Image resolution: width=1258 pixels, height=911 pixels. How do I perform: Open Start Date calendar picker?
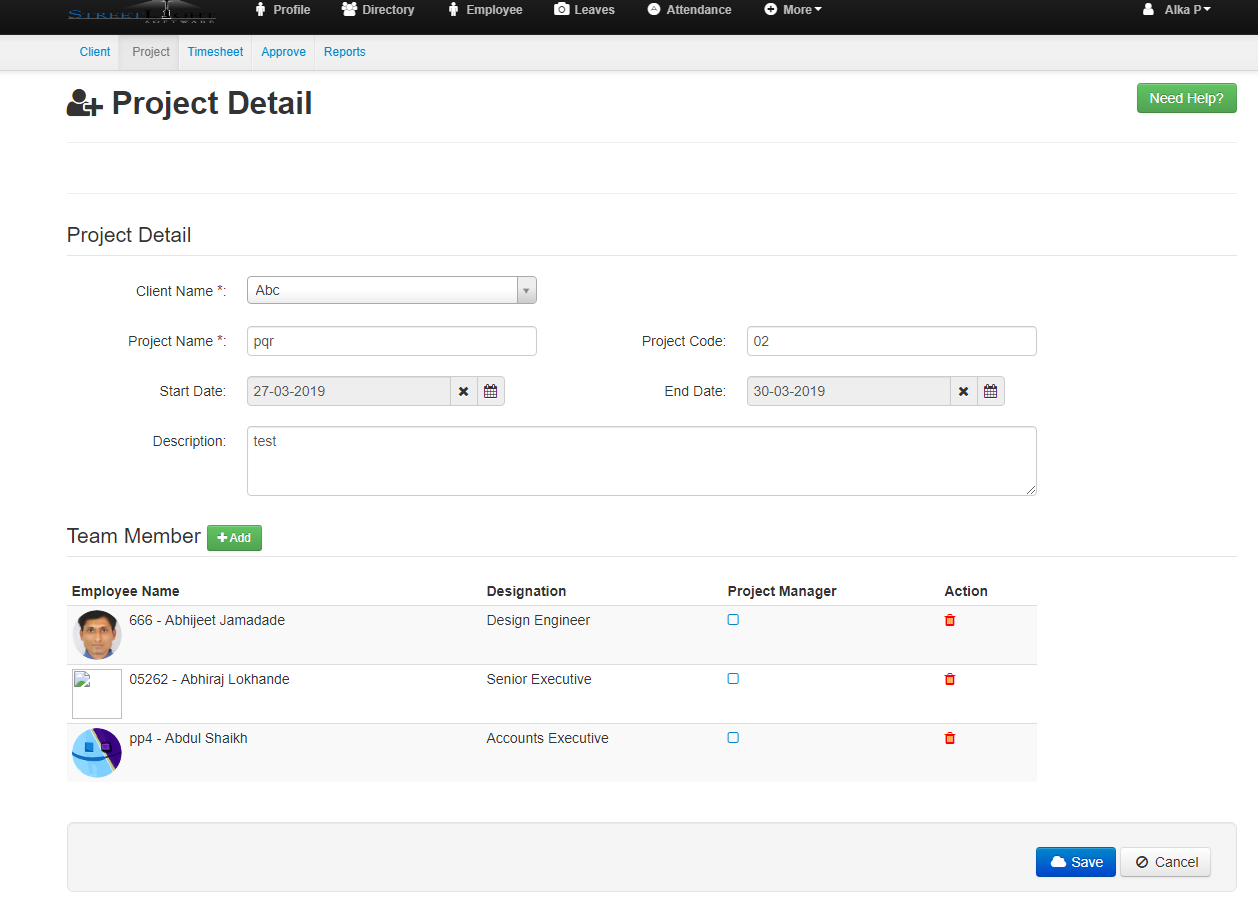[x=490, y=391]
